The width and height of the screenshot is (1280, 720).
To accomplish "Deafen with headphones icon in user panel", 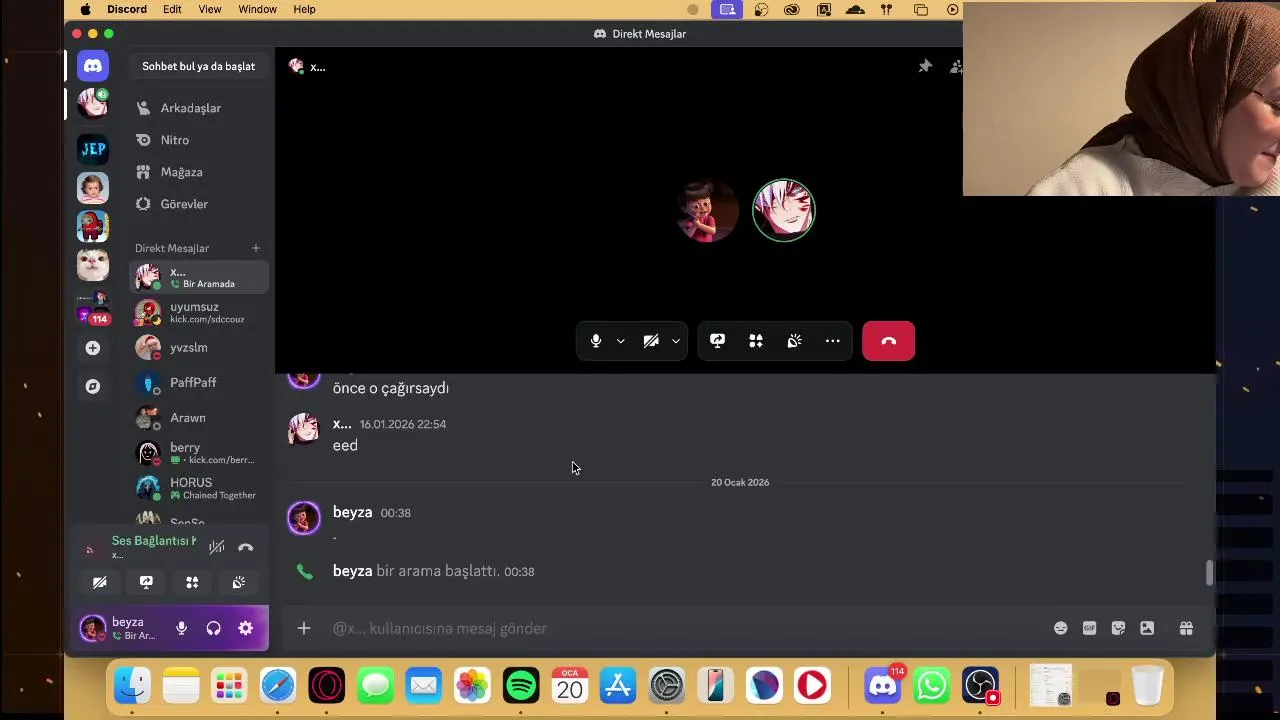I will [213, 628].
